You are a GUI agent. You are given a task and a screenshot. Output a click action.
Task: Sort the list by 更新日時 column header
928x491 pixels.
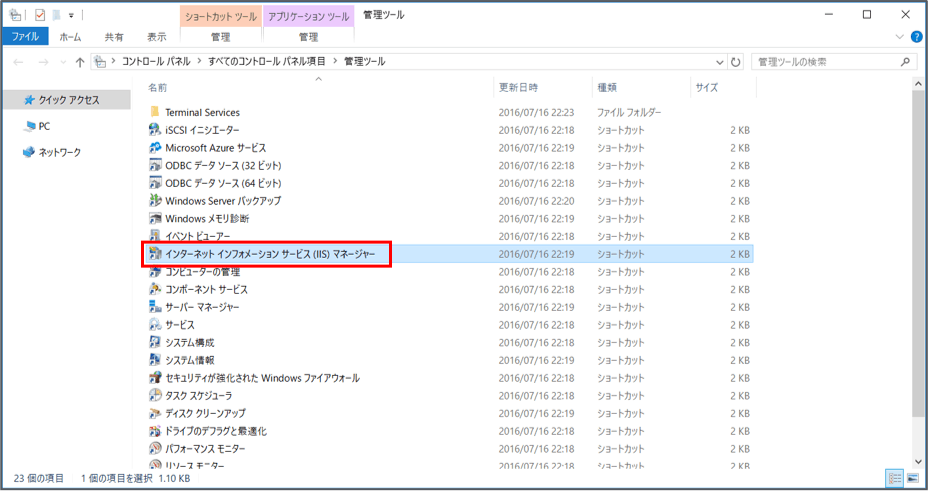(518, 88)
